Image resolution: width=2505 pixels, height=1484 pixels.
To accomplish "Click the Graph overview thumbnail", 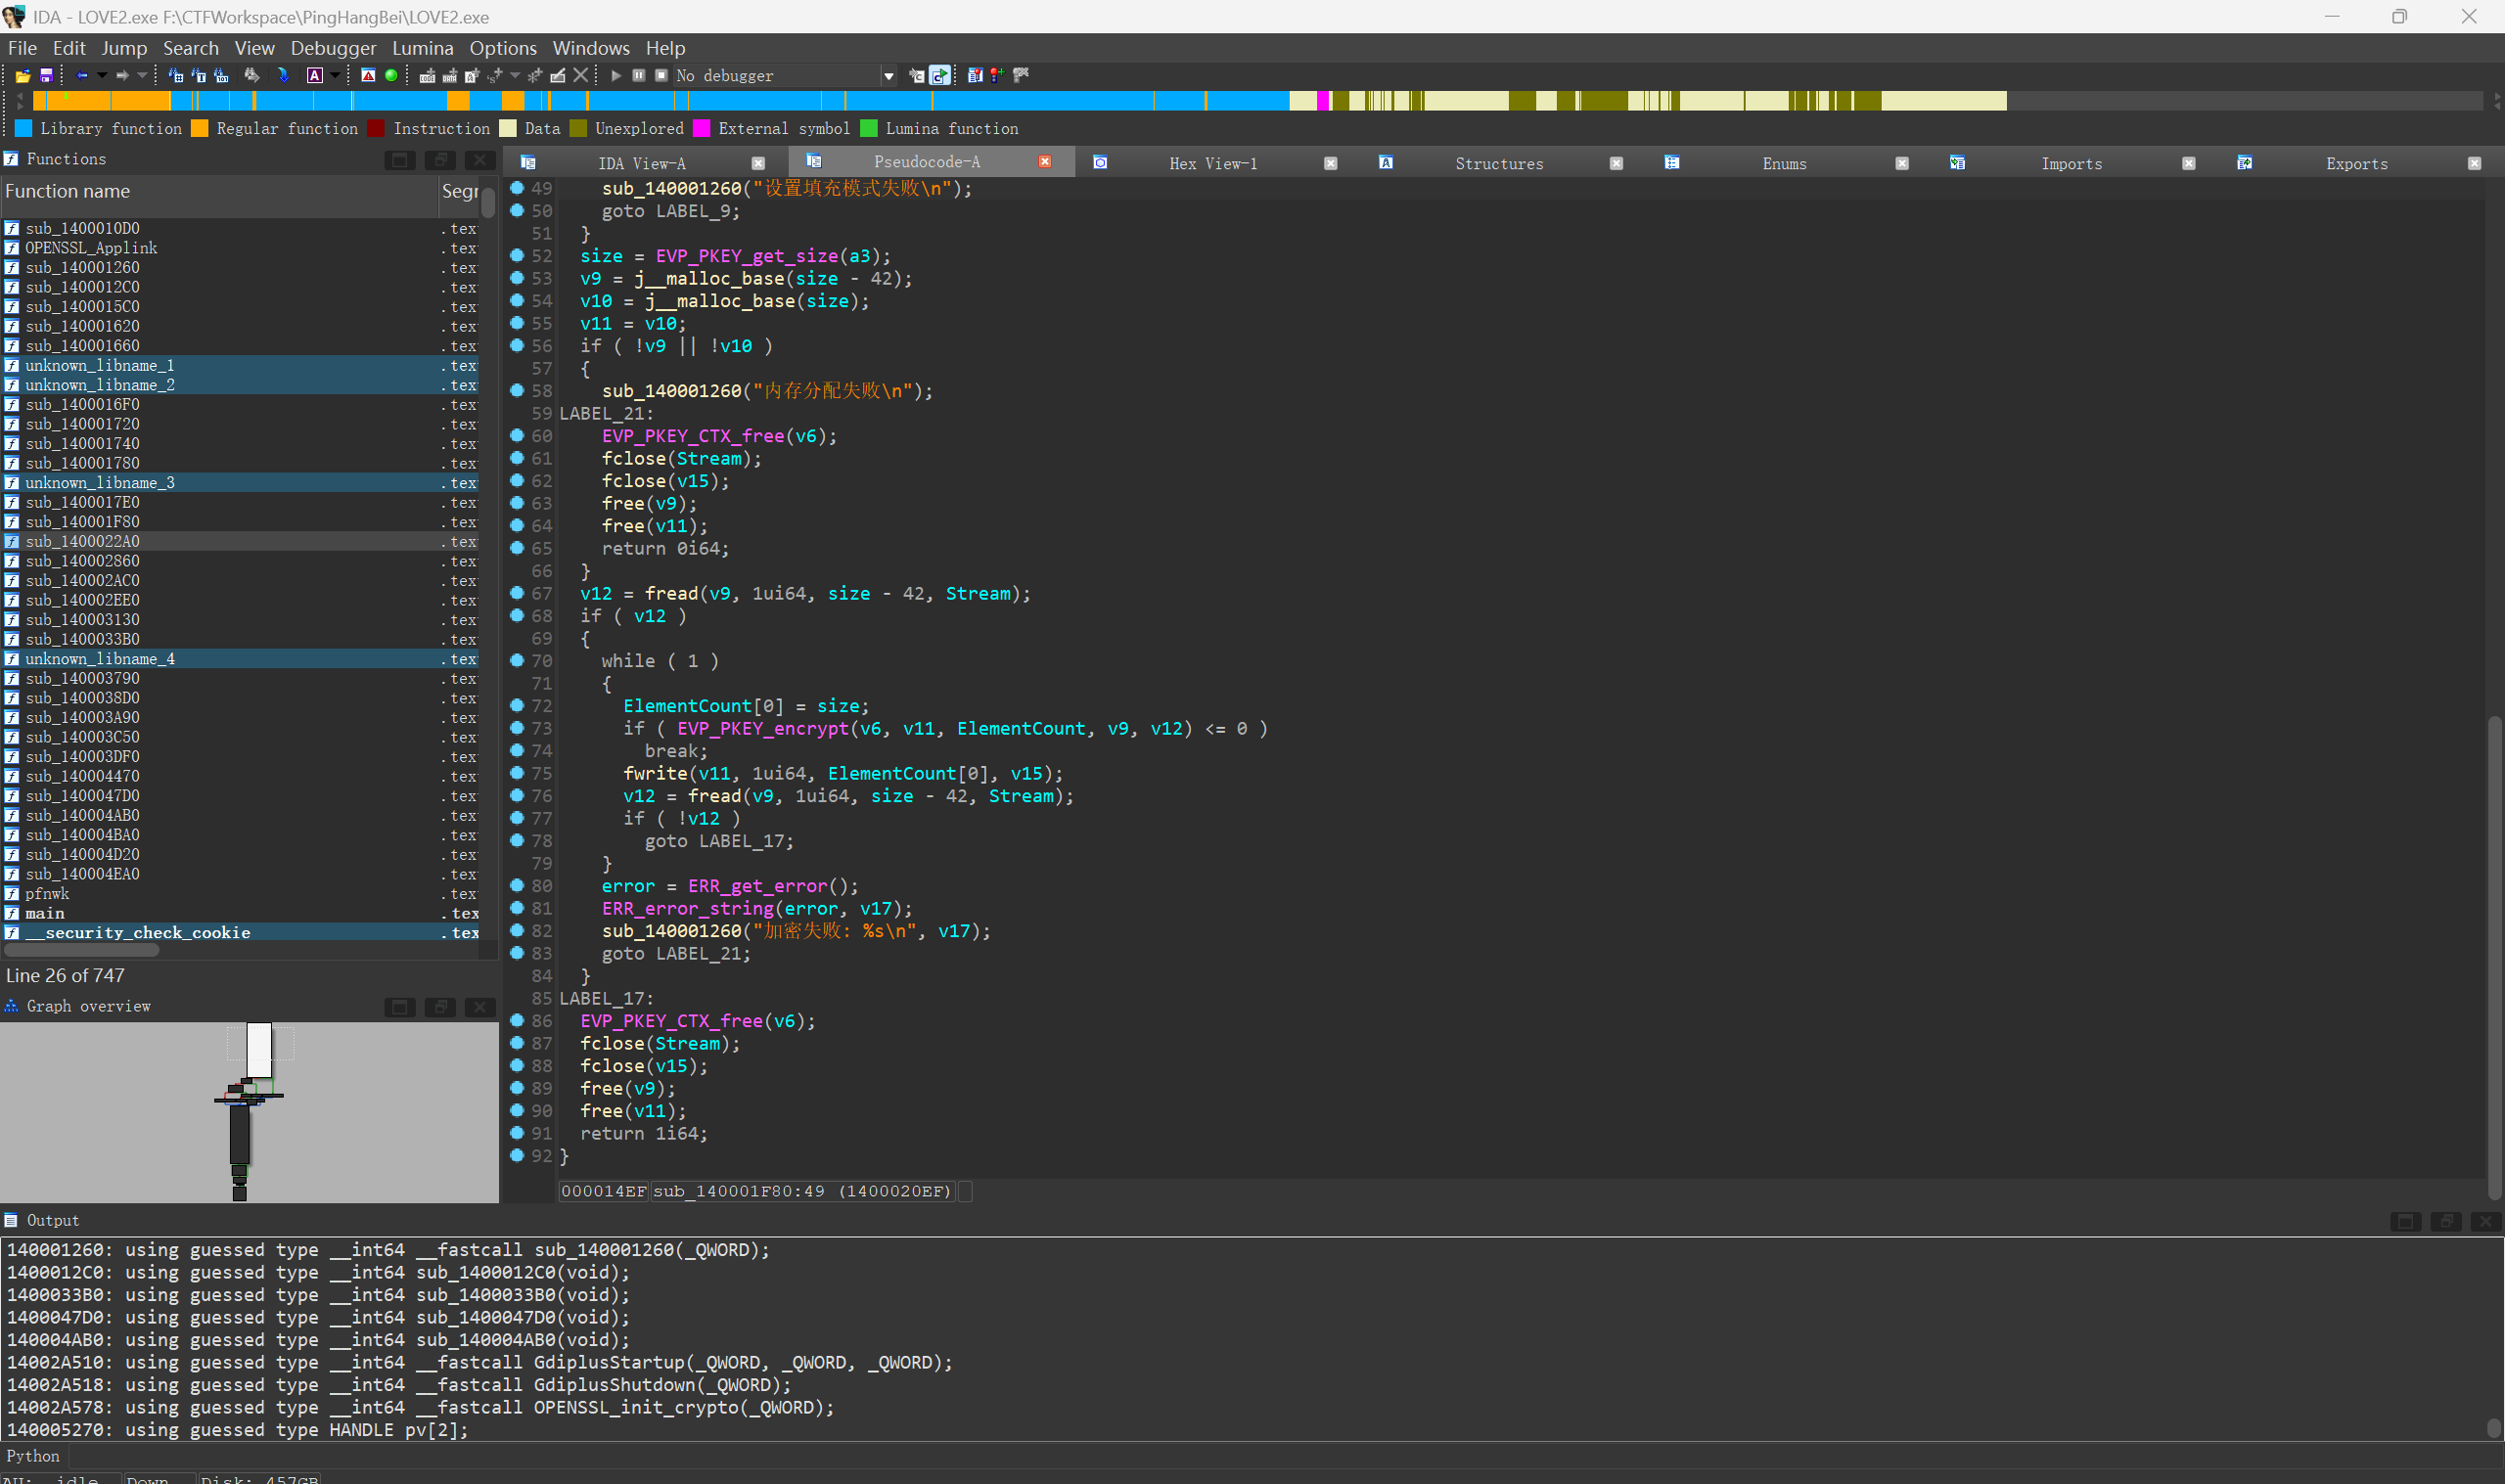I will click(249, 1112).
